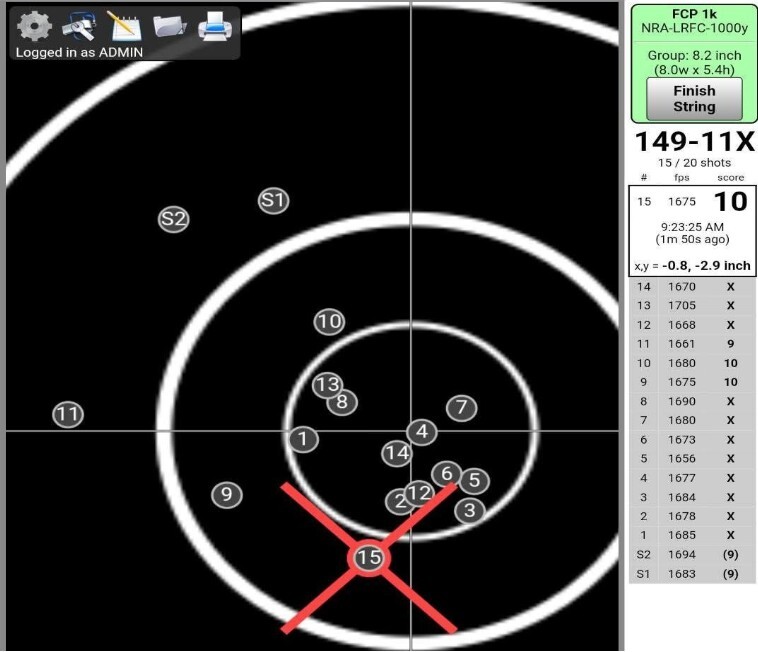Screen dimensions: 758x652
Task: Click shot marker 15 on red cross
Action: click(369, 557)
